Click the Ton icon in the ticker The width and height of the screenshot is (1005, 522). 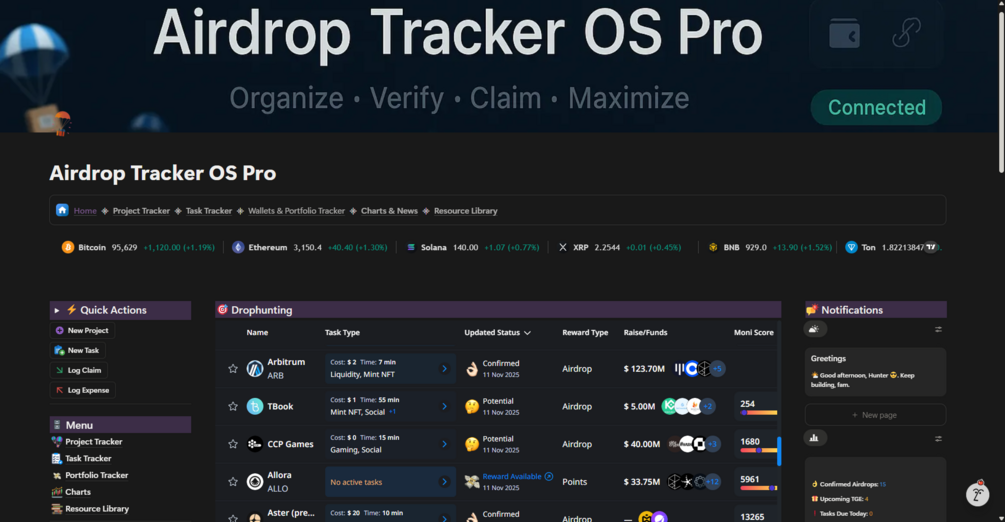pos(851,247)
